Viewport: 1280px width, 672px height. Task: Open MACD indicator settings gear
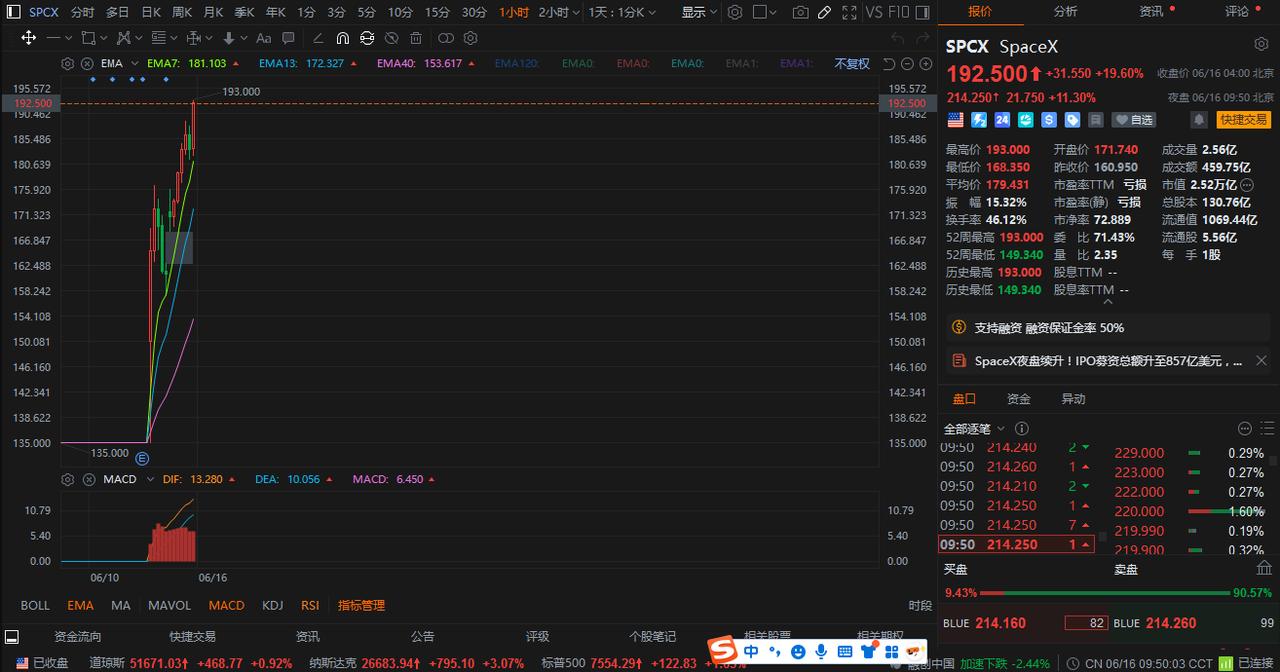(x=67, y=479)
